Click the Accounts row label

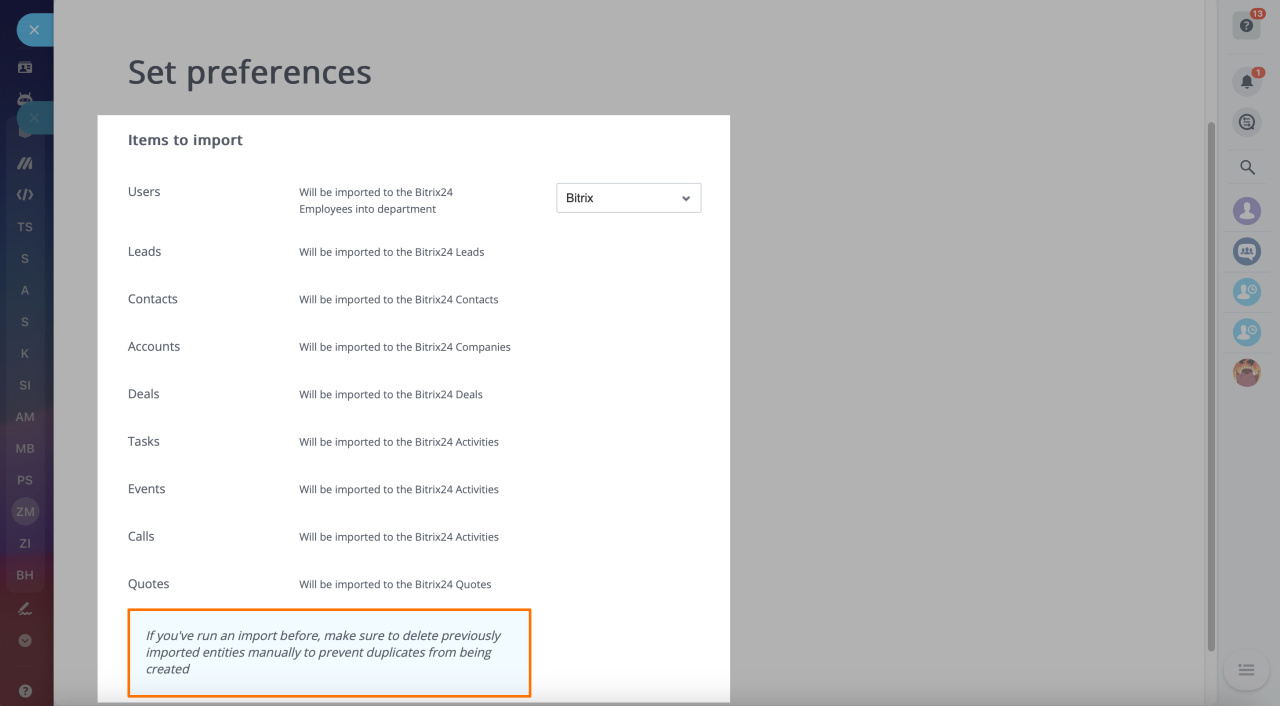(154, 347)
